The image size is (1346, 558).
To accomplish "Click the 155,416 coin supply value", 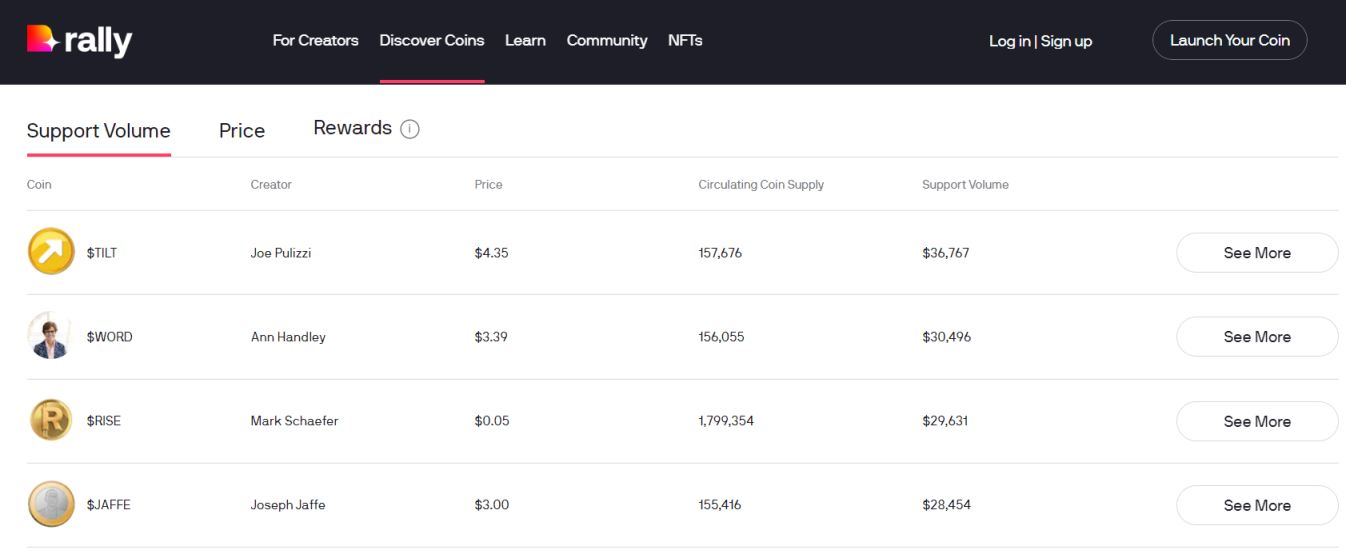I will coord(720,505).
